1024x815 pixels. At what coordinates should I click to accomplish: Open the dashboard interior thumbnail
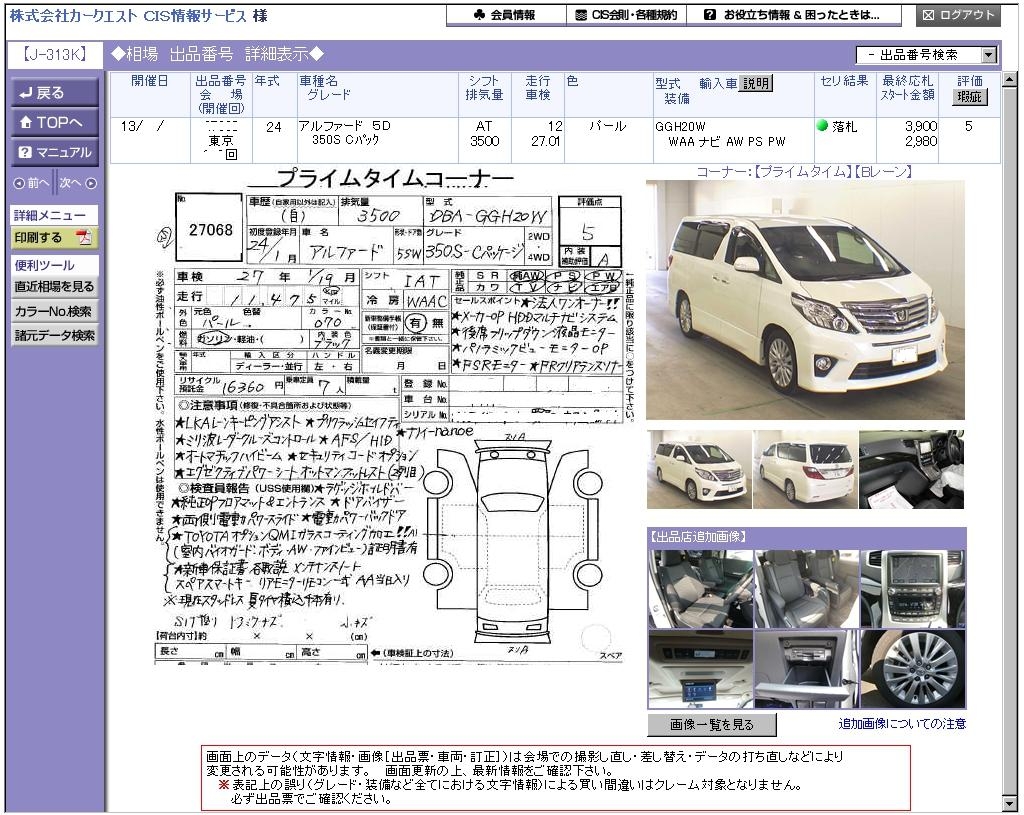912,469
